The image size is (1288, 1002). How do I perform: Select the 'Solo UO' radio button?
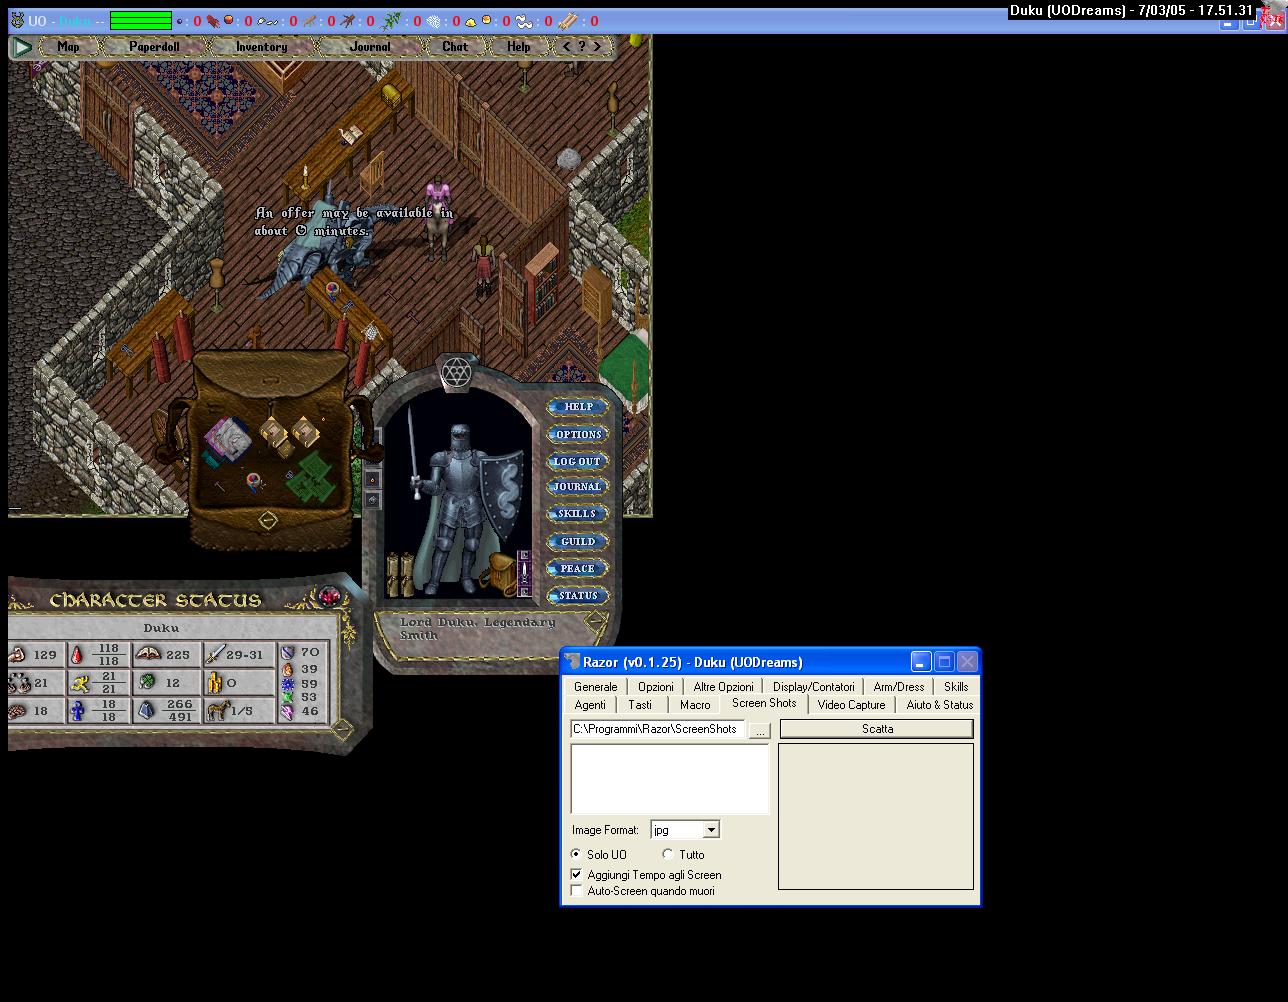576,855
